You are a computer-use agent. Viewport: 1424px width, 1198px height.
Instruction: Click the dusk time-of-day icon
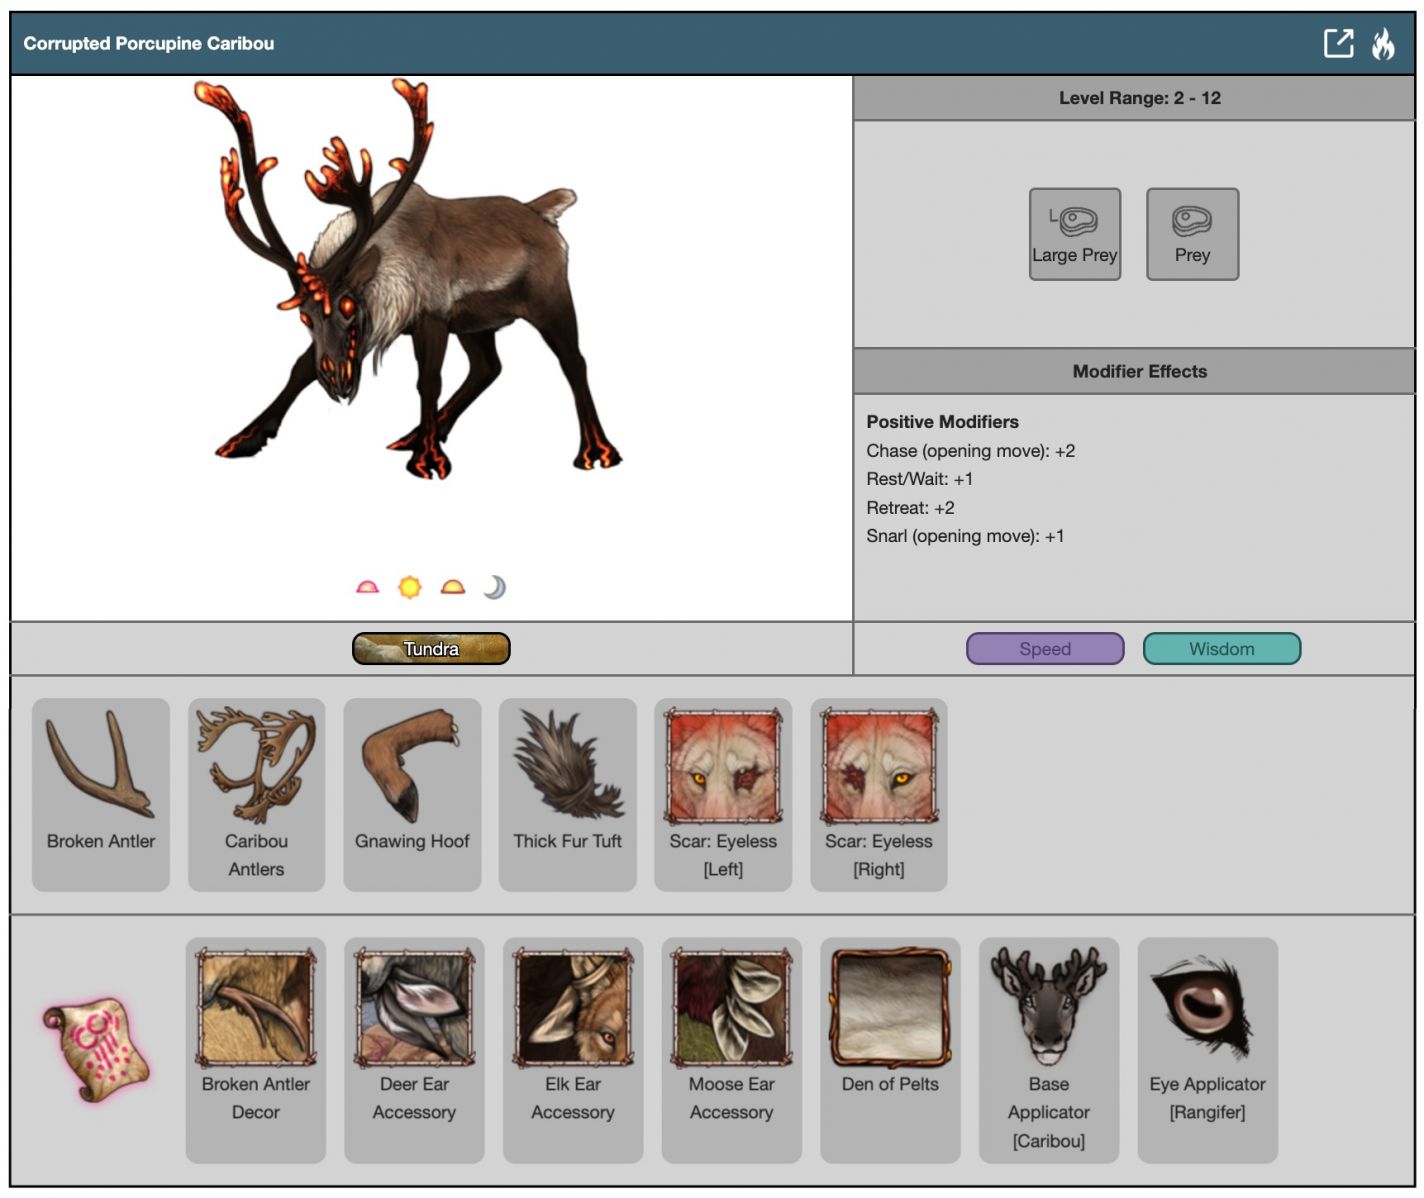[x=453, y=587]
